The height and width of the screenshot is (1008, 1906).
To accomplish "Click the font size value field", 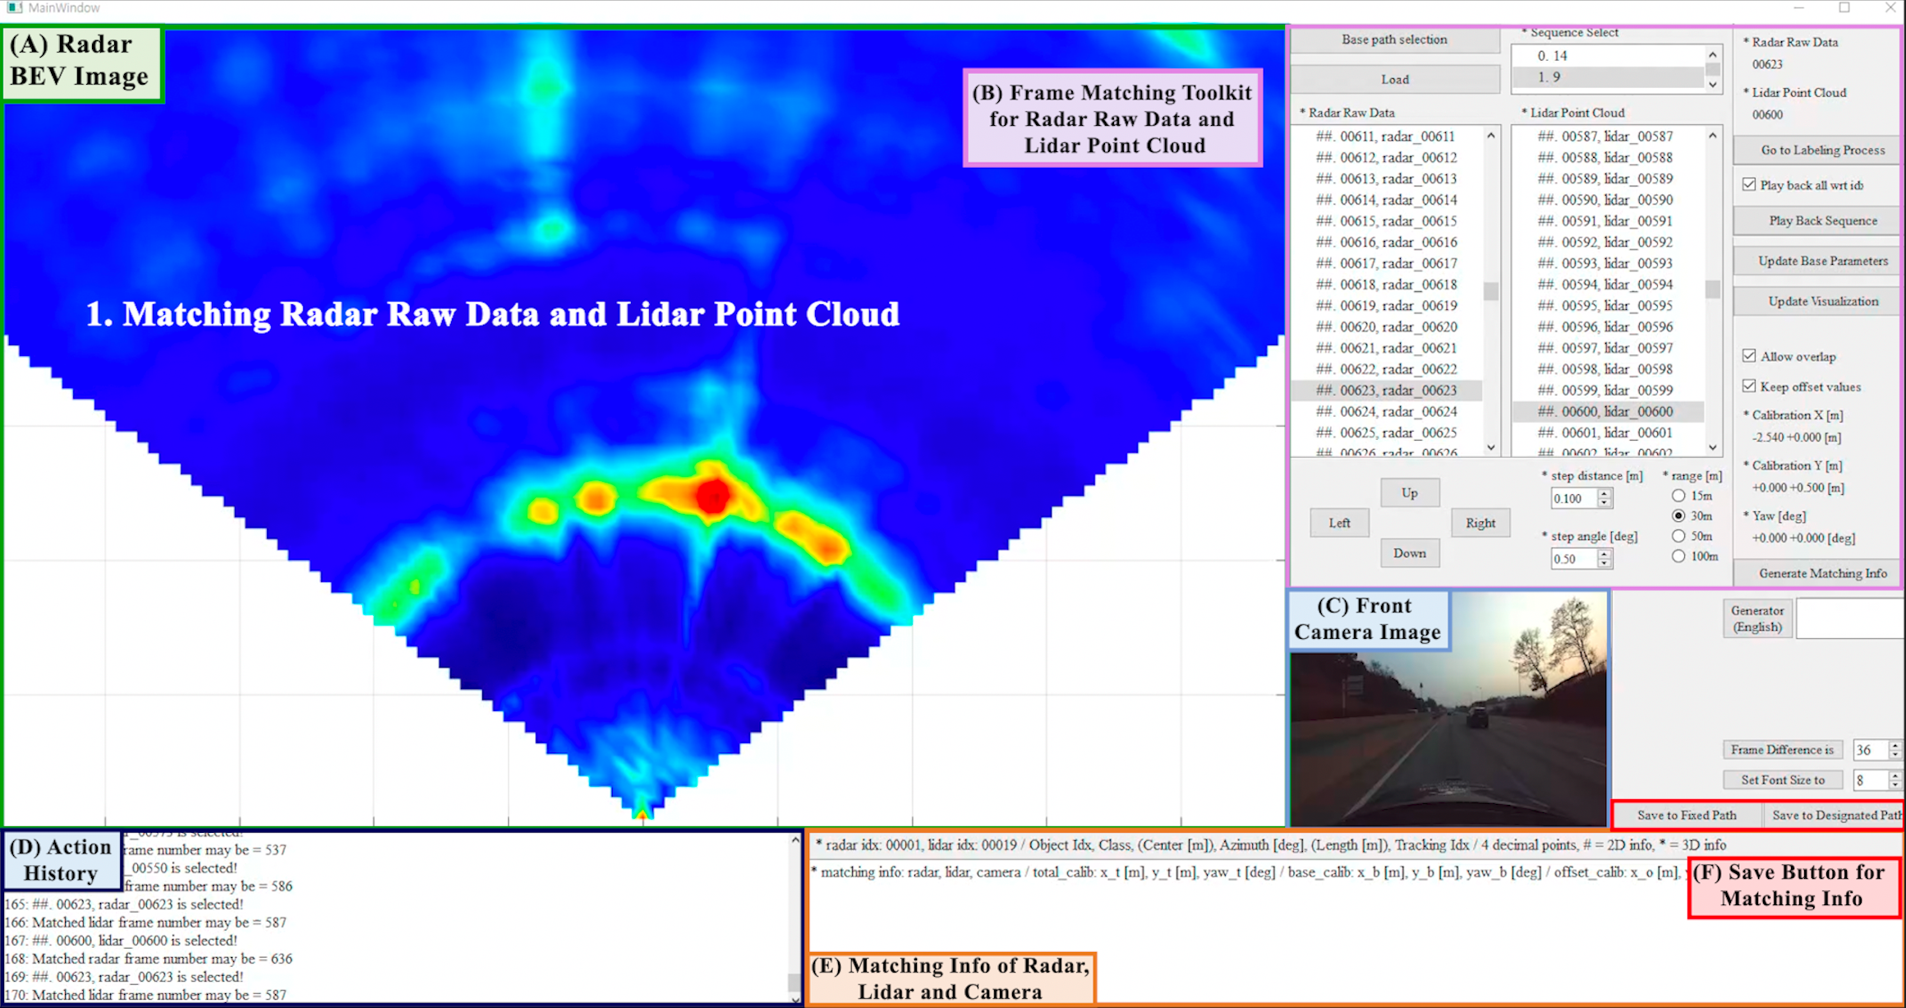I will coord(1870,780).
